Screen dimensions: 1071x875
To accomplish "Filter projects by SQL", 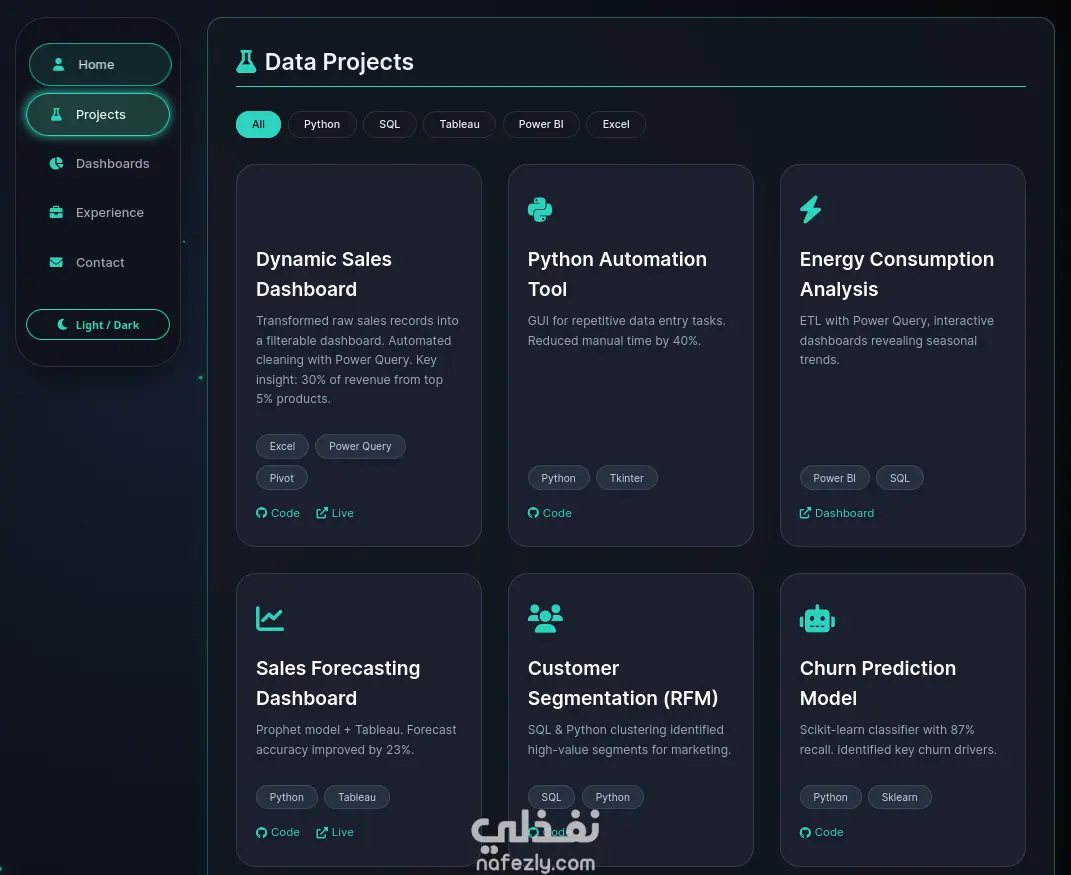I will click(389, 124).
